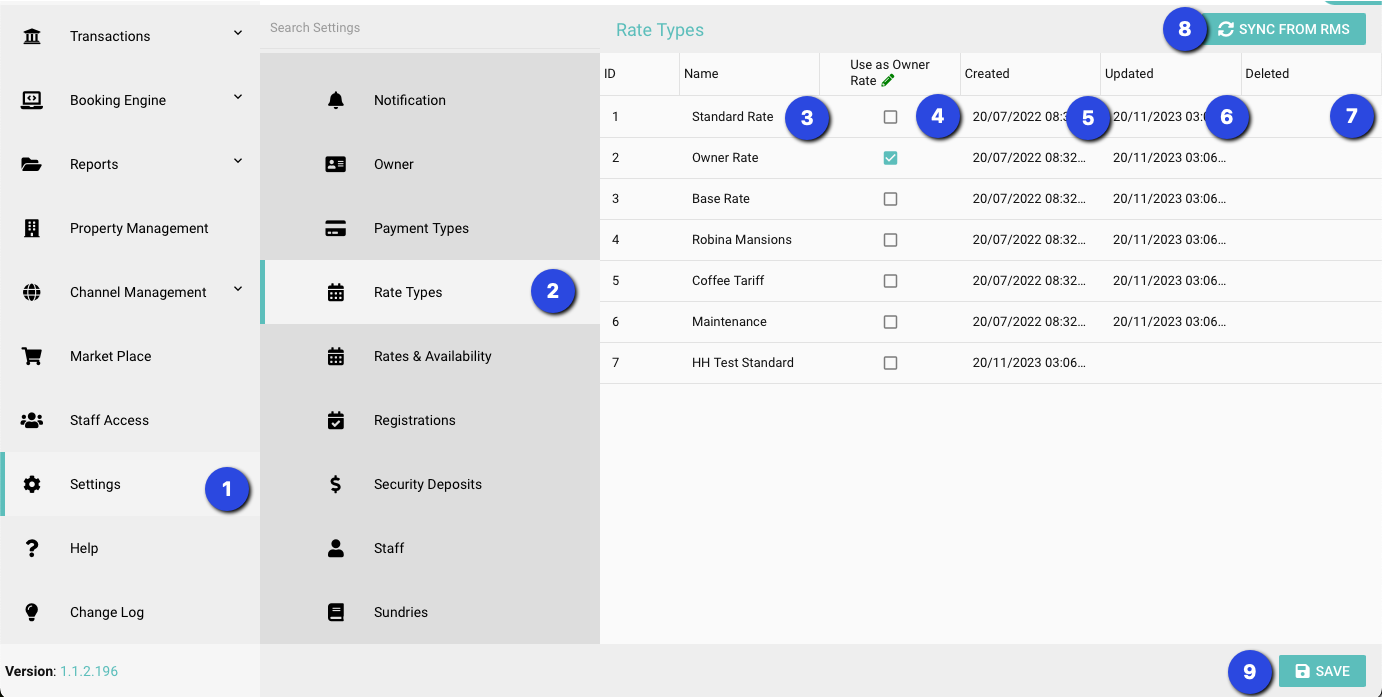Tick the checkbox for Coffee Tariff
1382x697 pixels.
coord(890,281)
